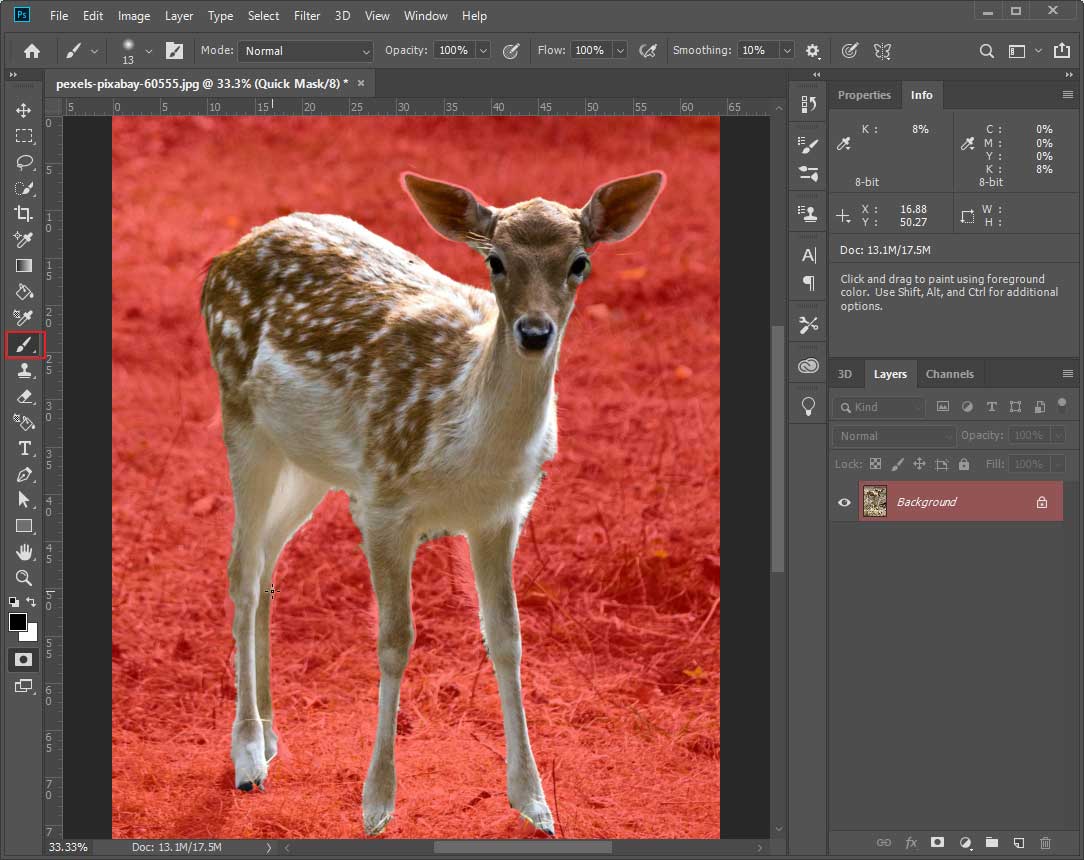1084x860 pixels.
Task: Select the Eraser tool
Action: (24, 396)
